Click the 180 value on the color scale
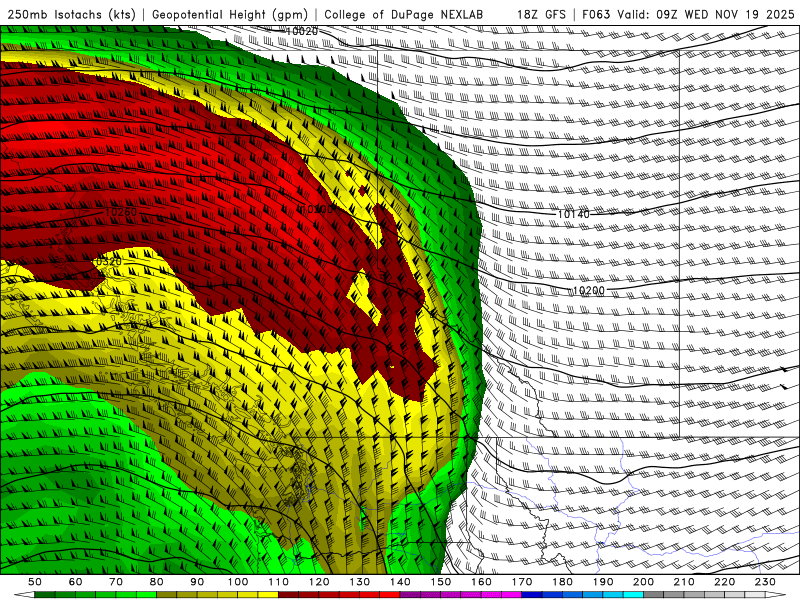 [562, 582]
